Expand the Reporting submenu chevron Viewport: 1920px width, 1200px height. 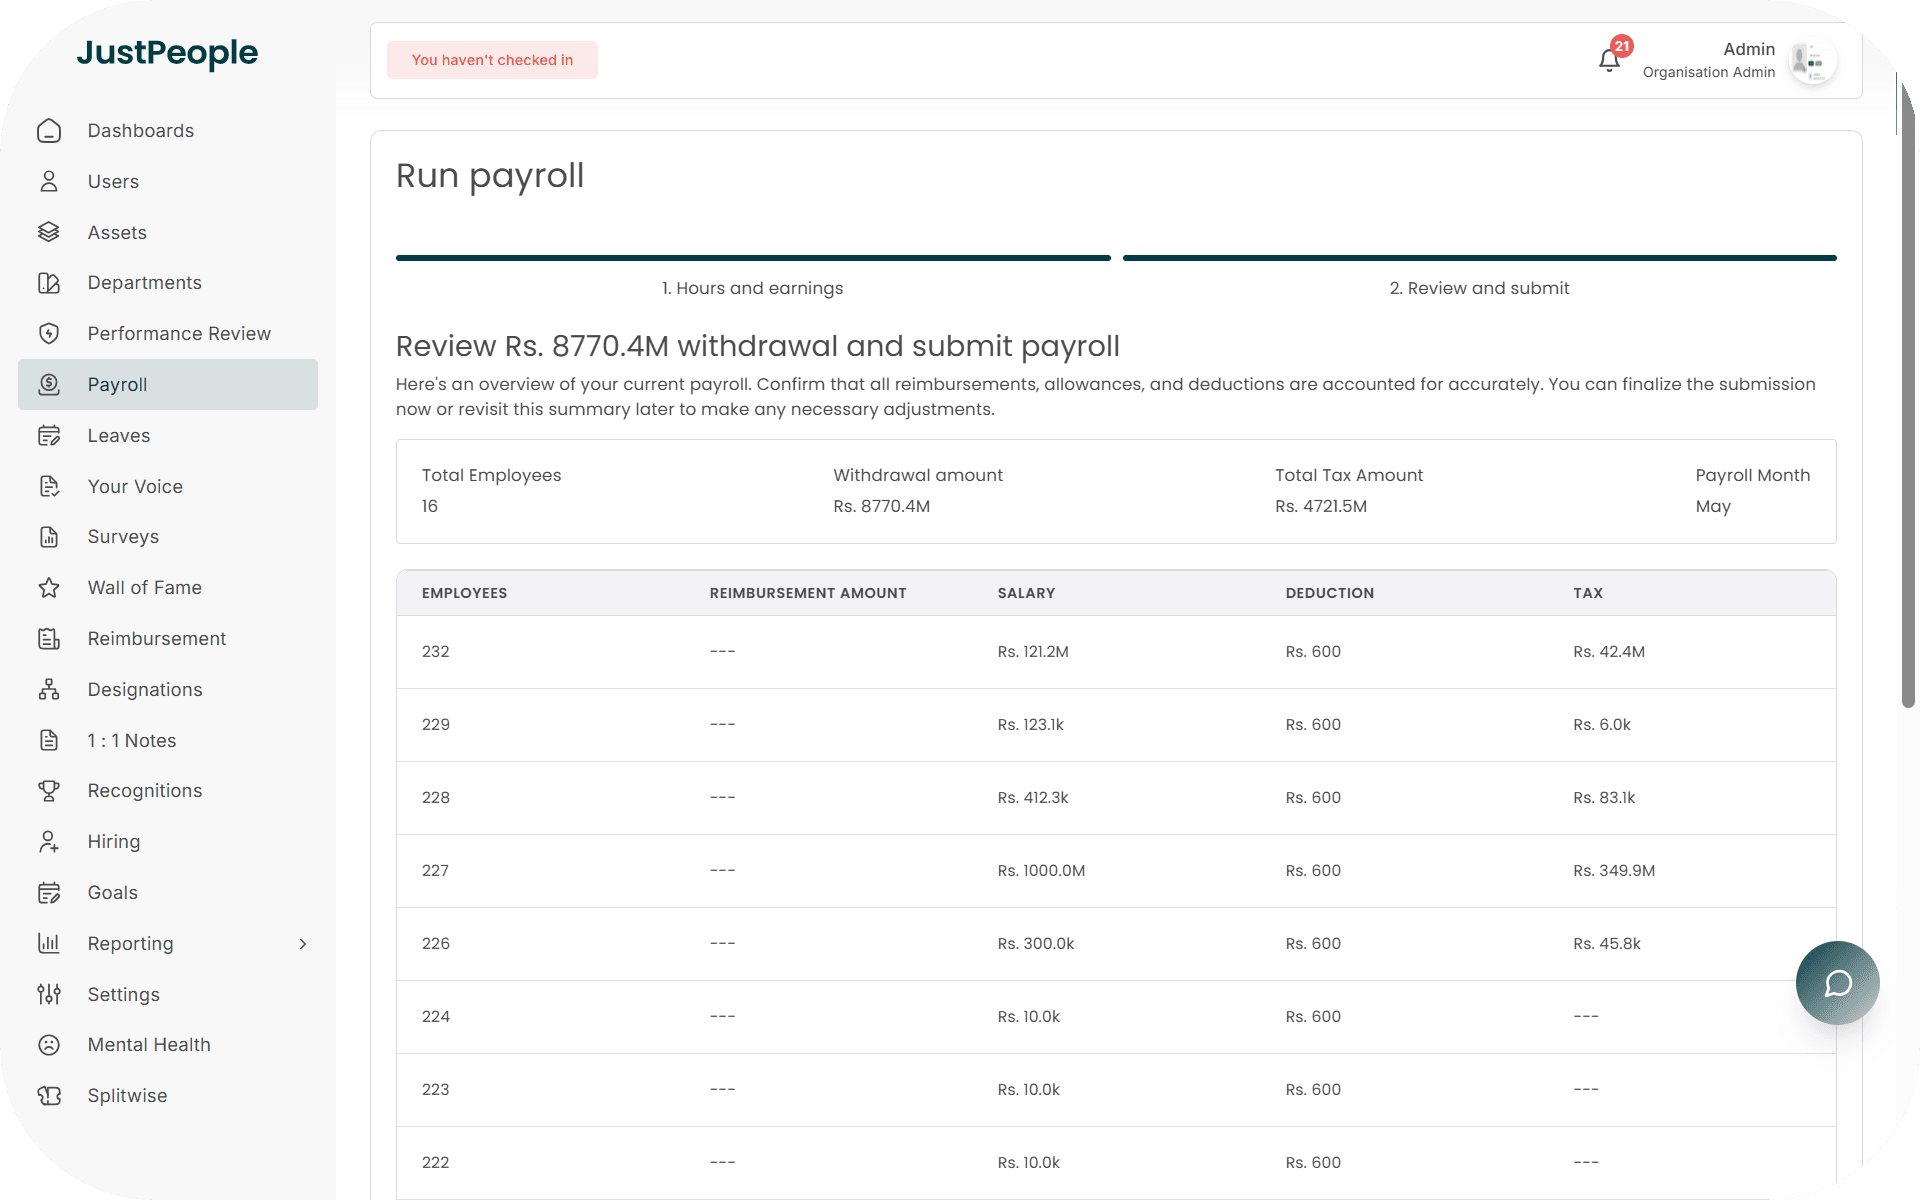point(303,944)
